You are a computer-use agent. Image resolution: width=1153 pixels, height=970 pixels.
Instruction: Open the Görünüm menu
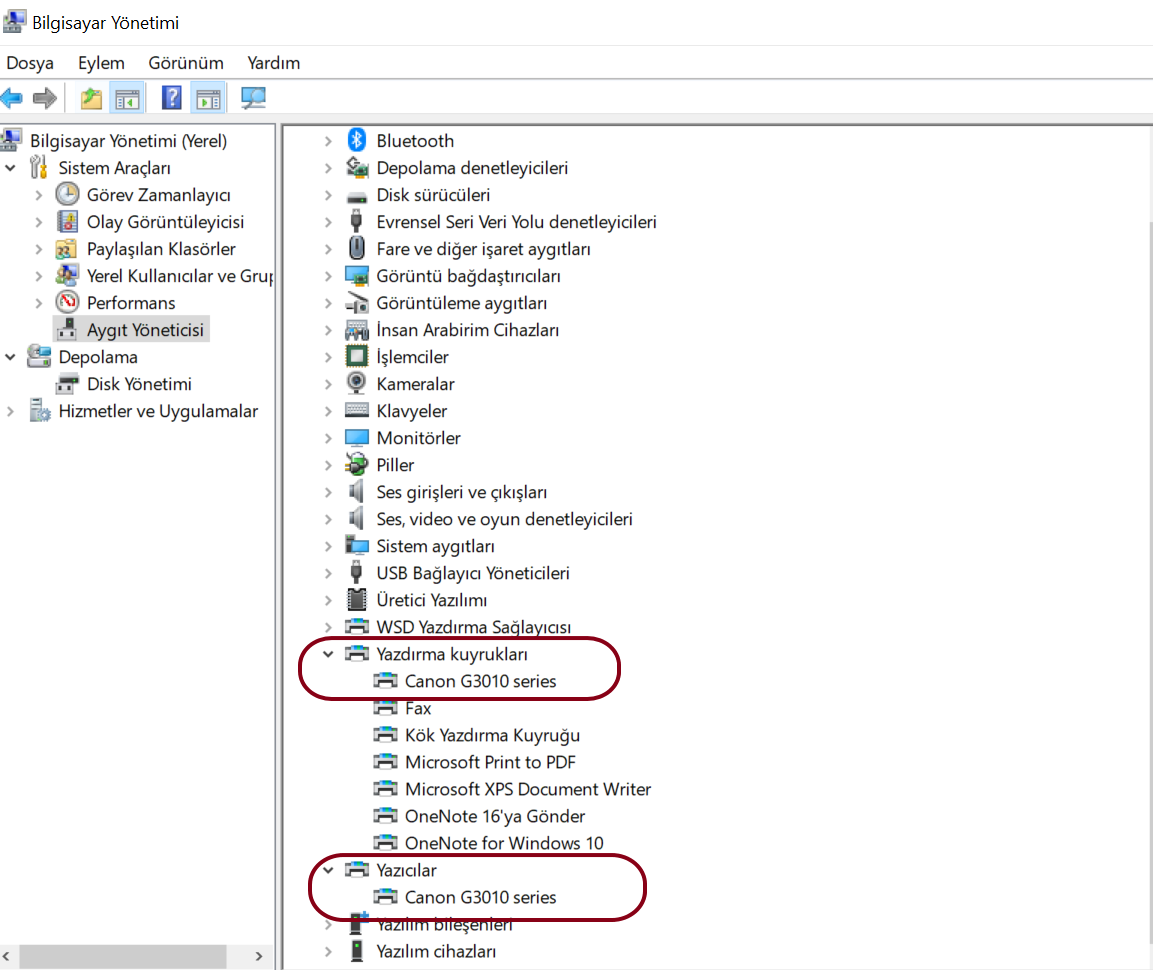pyautogui.click(x=185, y=62)
